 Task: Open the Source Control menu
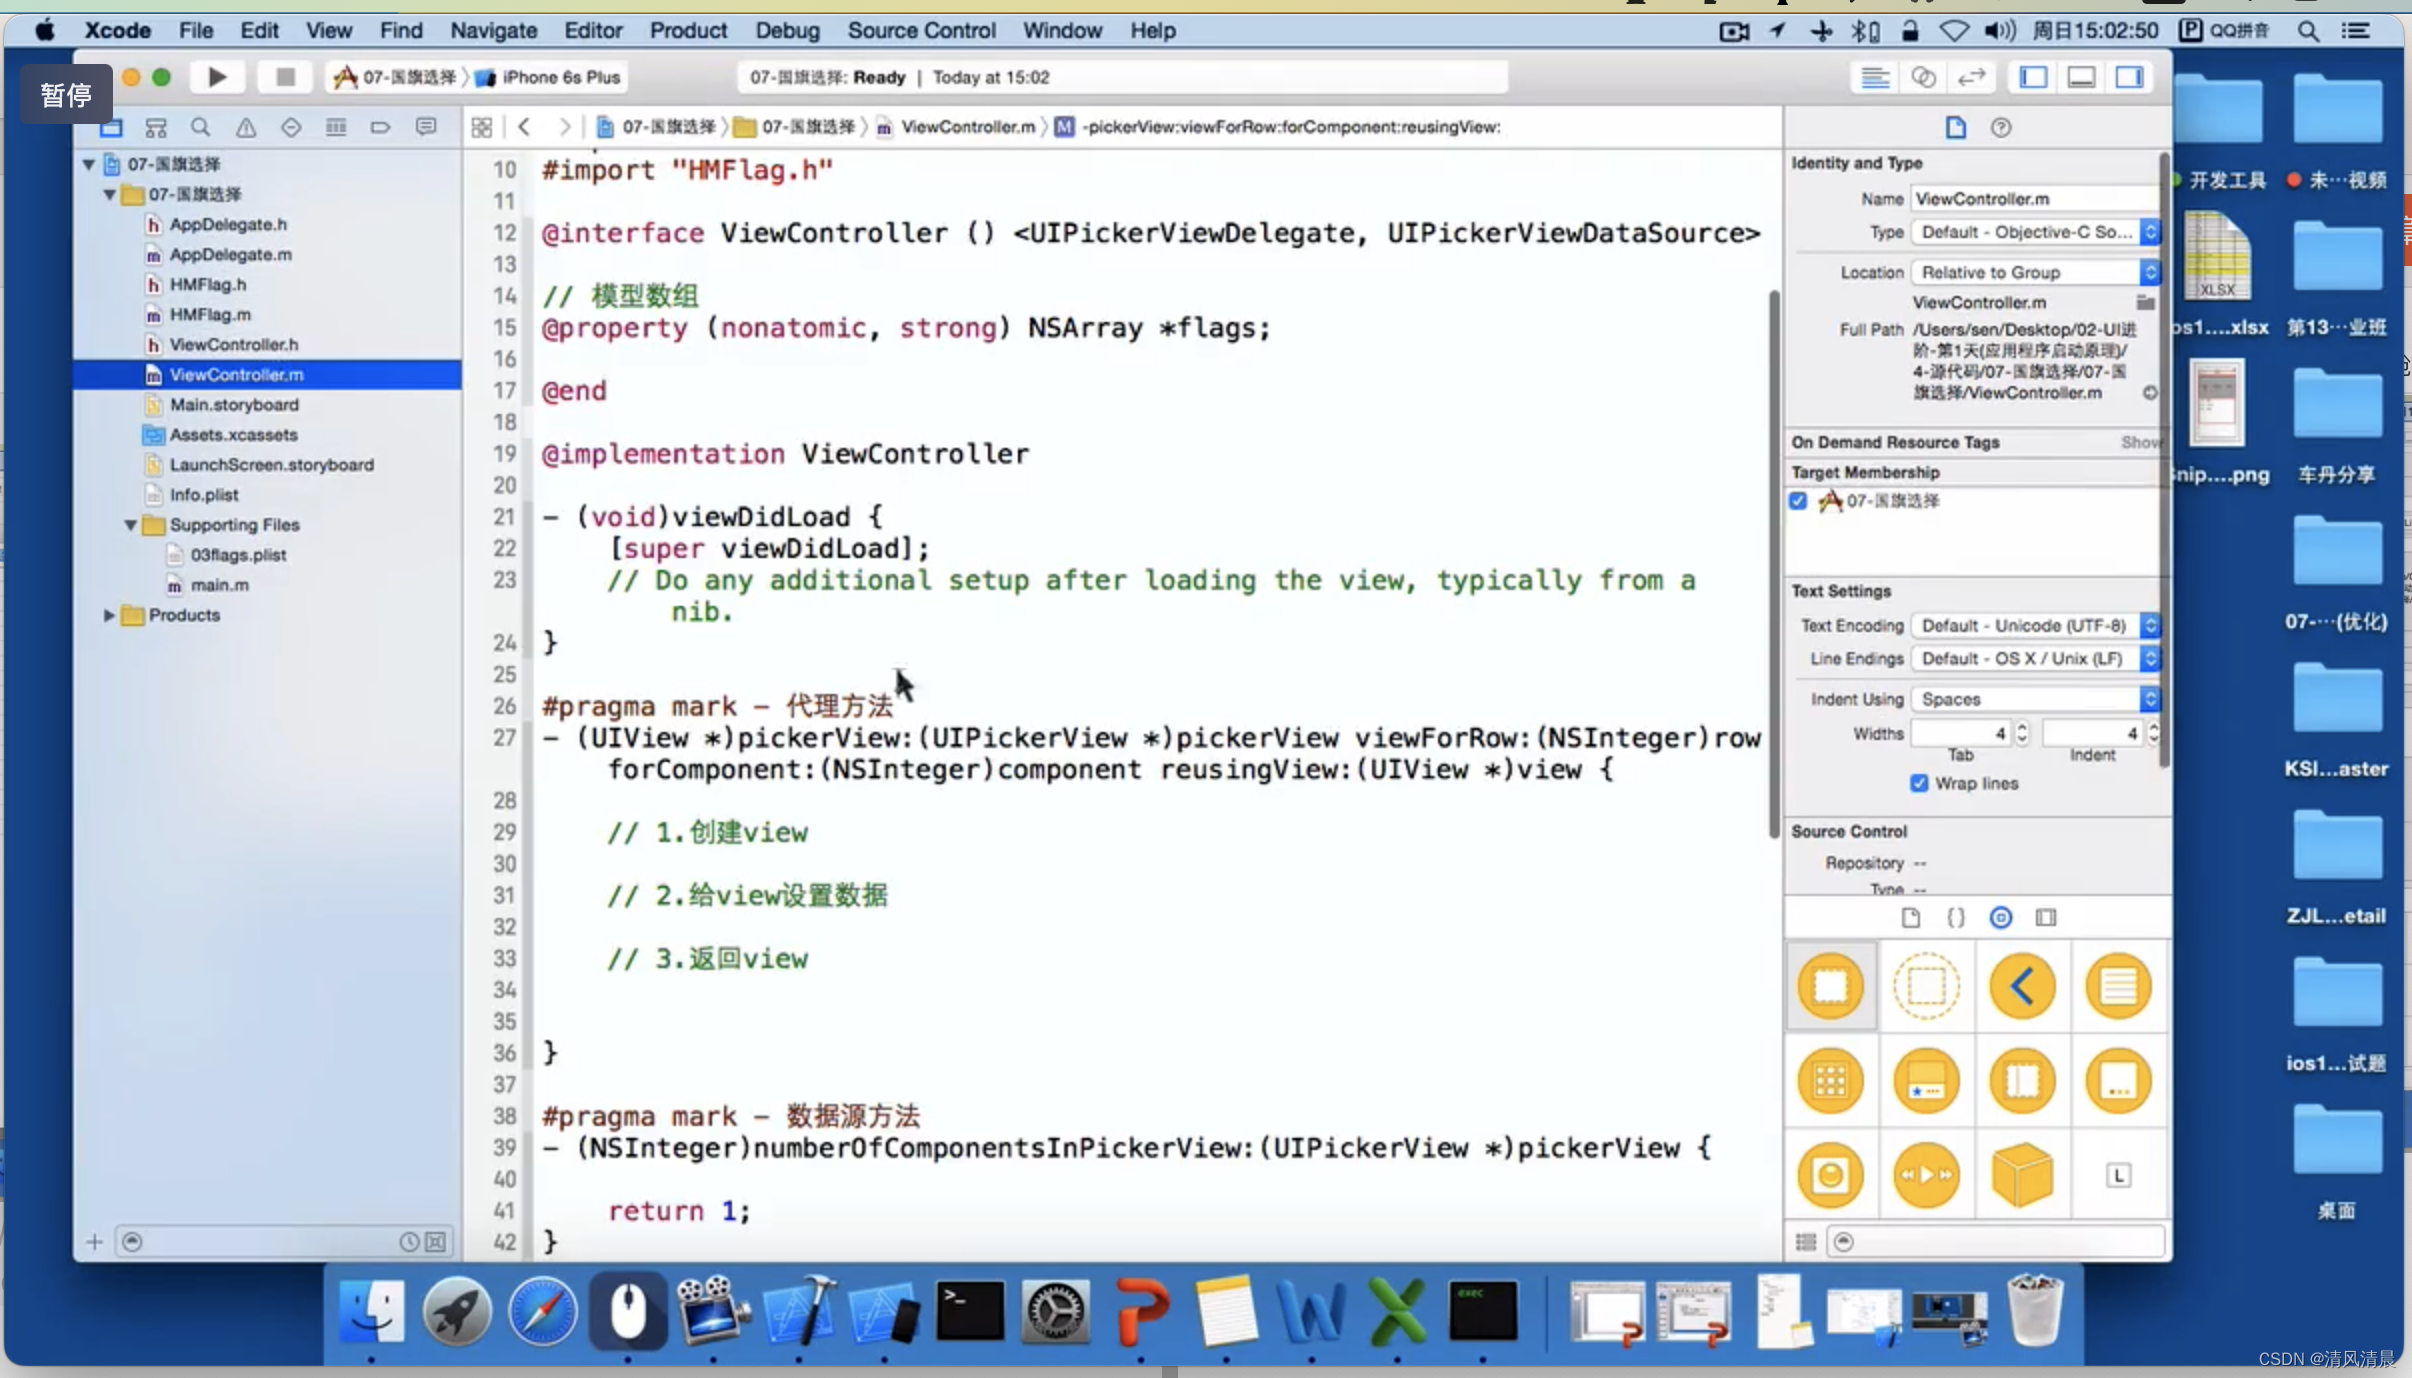[921, 30]
